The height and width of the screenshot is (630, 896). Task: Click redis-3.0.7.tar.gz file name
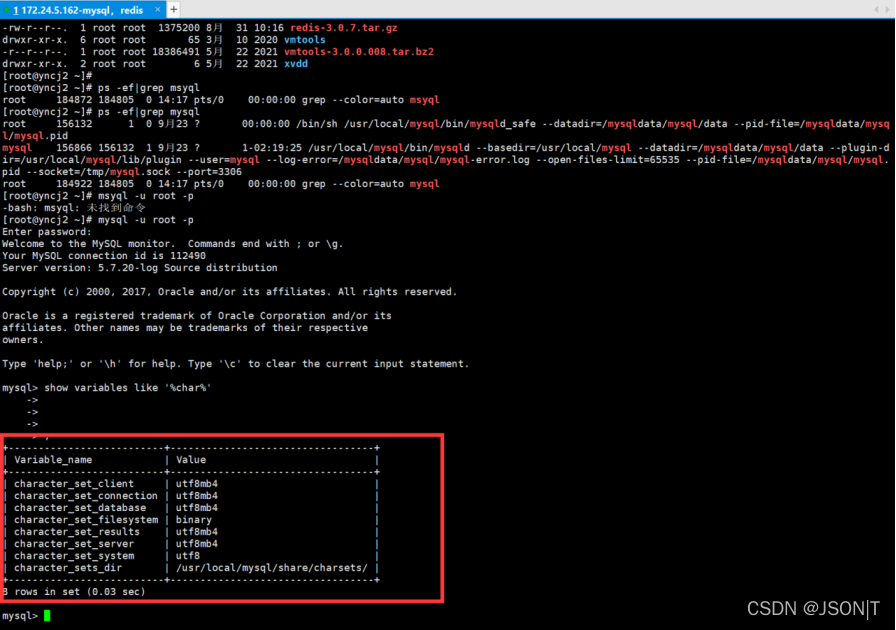pos(344,27)
